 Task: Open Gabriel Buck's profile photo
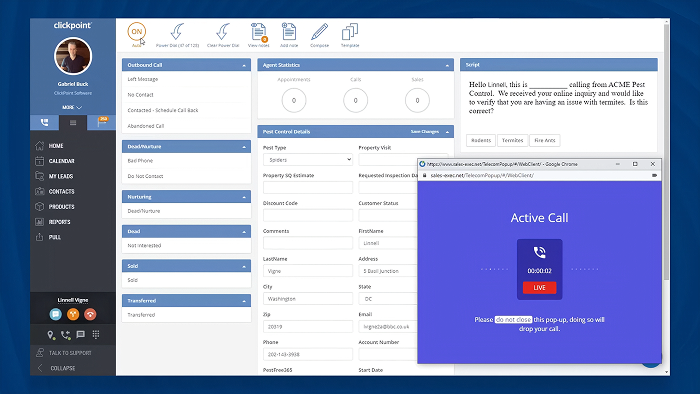[73, 56]
